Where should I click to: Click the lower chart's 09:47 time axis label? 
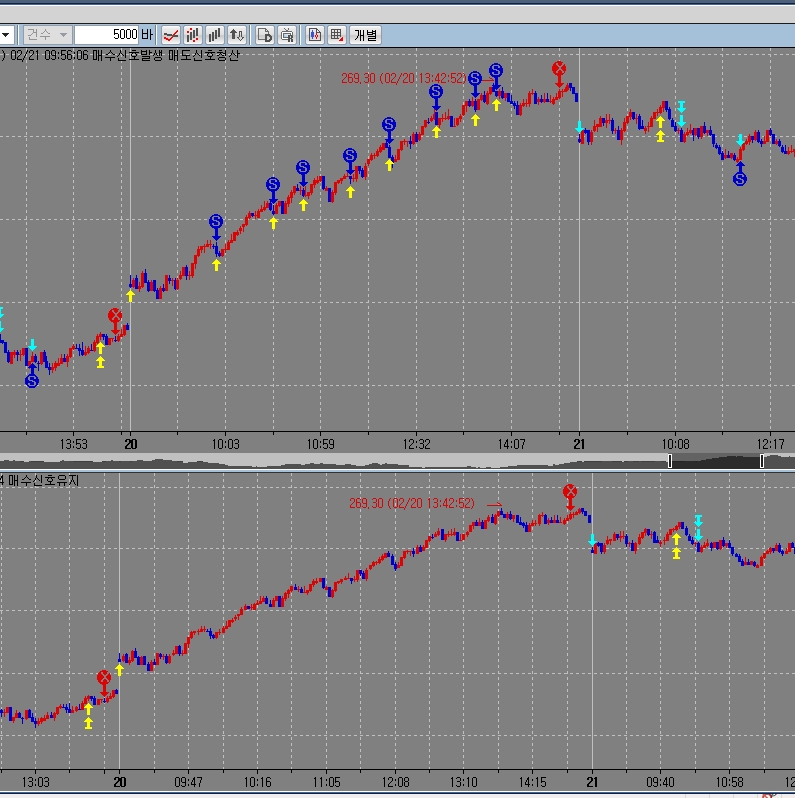(188, 782)
